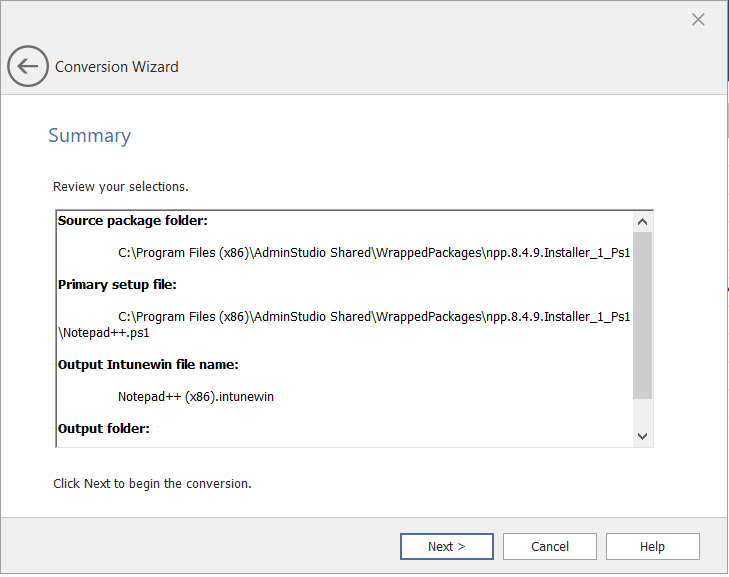
Task: Cancel the conversion wizard
Action: [550, 546]
